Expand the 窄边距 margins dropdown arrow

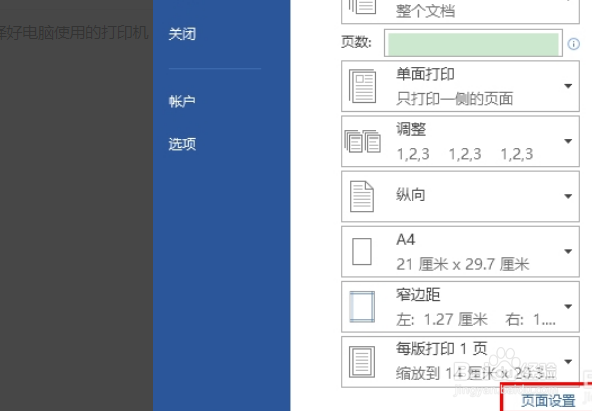click(568, 306)
